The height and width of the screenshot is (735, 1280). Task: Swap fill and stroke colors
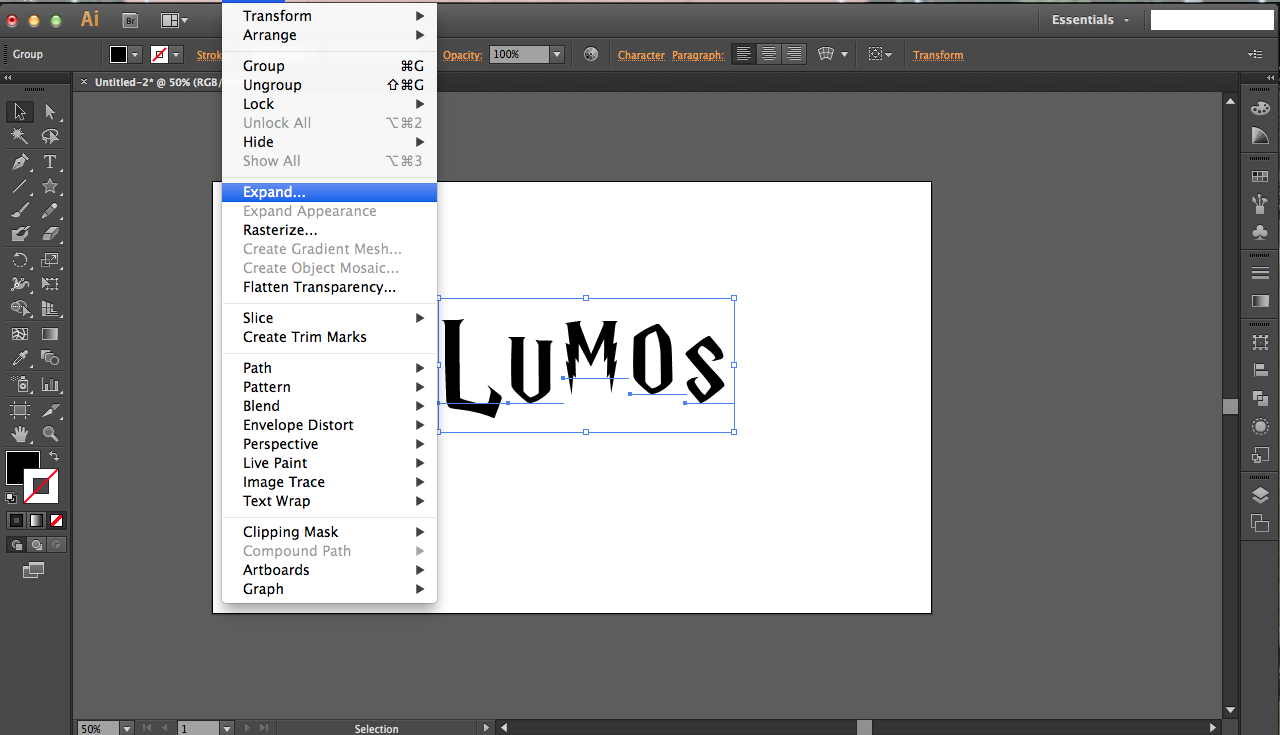coord(55,456)
